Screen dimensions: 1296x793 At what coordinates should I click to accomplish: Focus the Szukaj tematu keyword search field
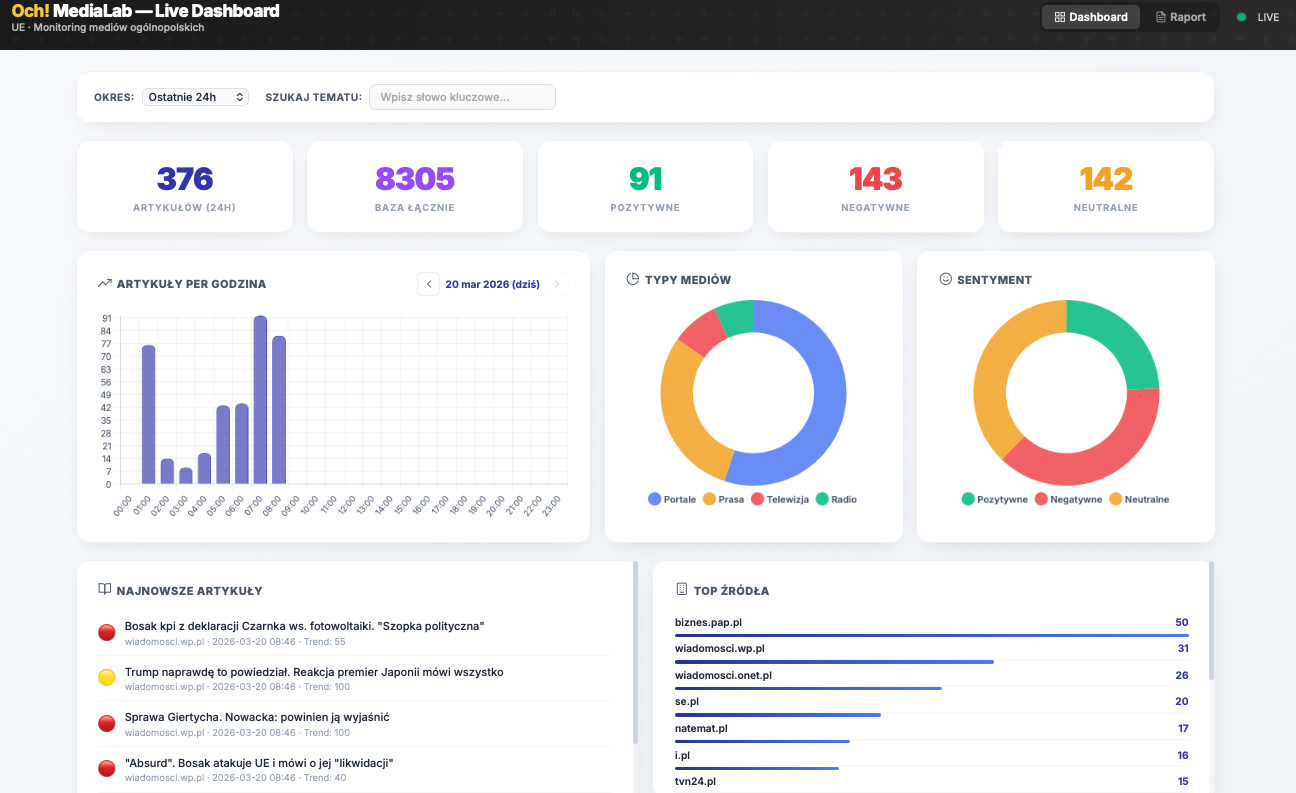462,97
